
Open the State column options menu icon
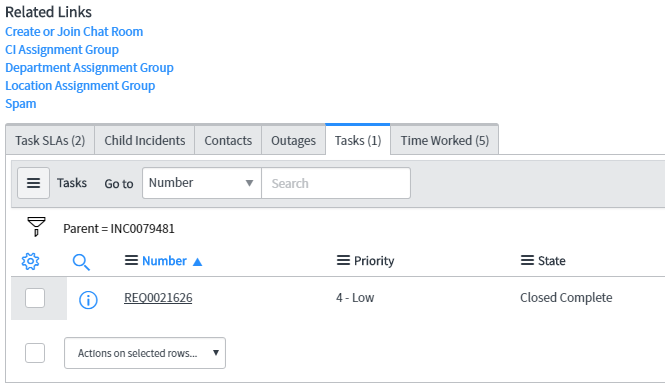[x=528, y=260]
